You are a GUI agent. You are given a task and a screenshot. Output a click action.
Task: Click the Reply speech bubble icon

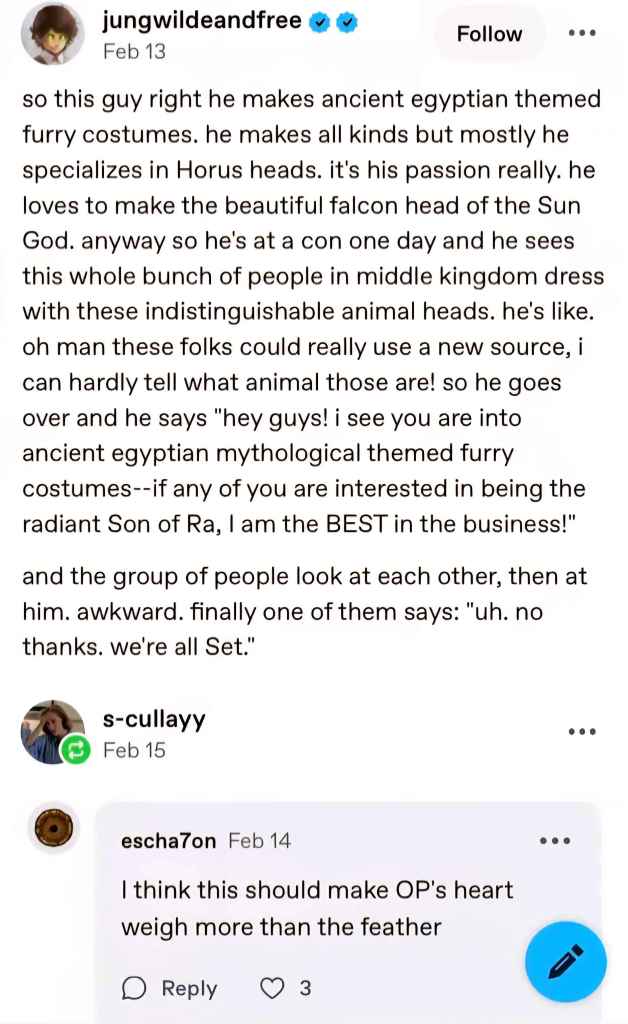[x=134, y=988]
